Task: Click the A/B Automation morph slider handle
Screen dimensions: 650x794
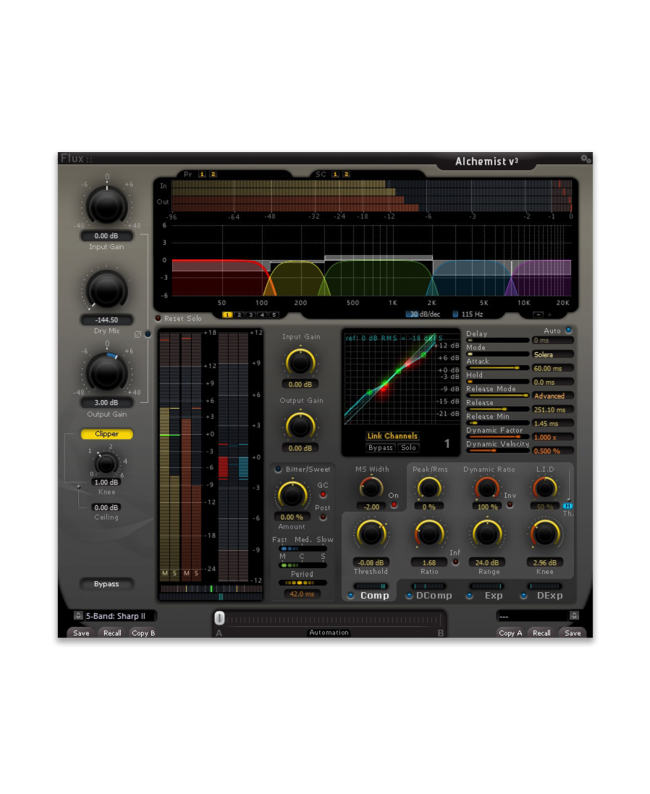Action: 219,617
